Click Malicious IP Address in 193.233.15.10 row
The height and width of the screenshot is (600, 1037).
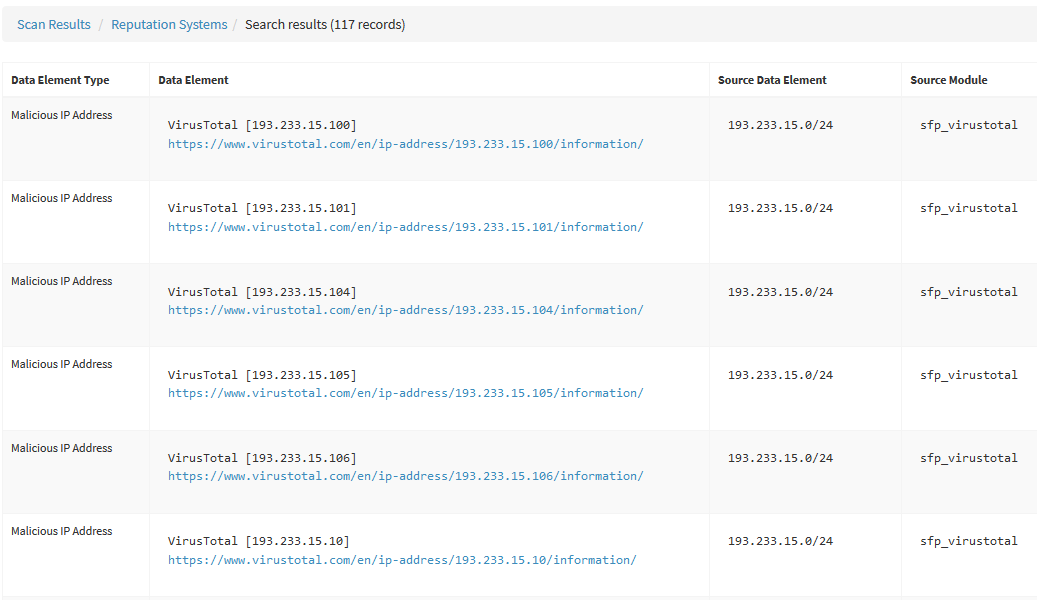(x=62, y=531)
